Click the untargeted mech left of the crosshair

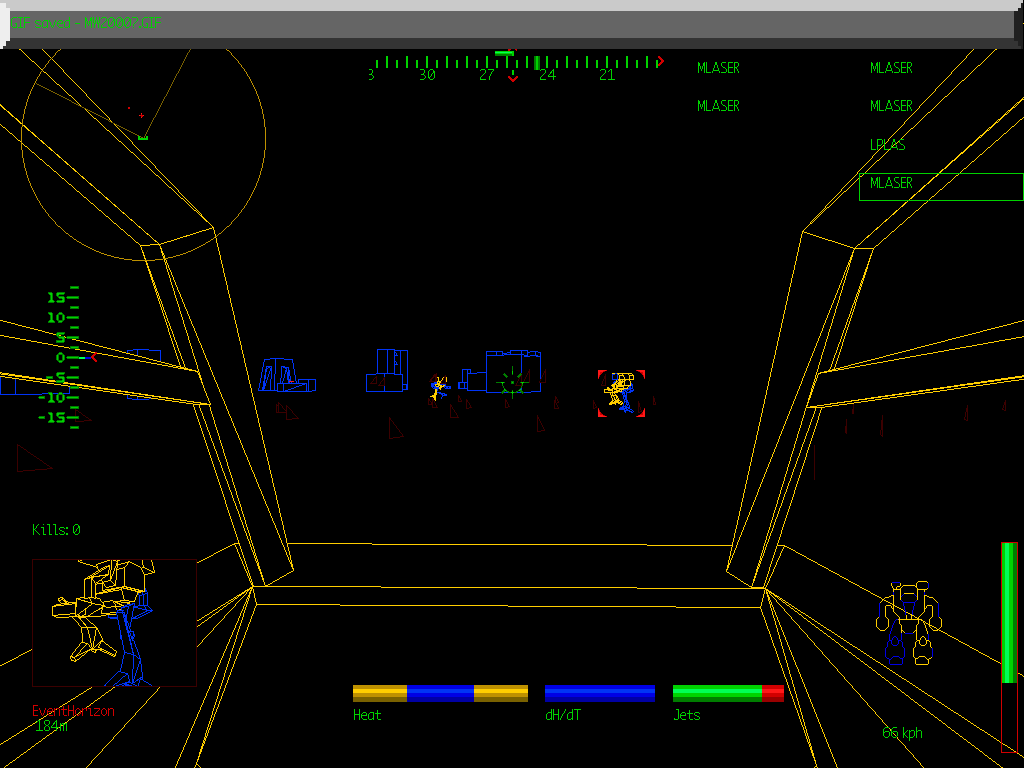click(438, 389)
